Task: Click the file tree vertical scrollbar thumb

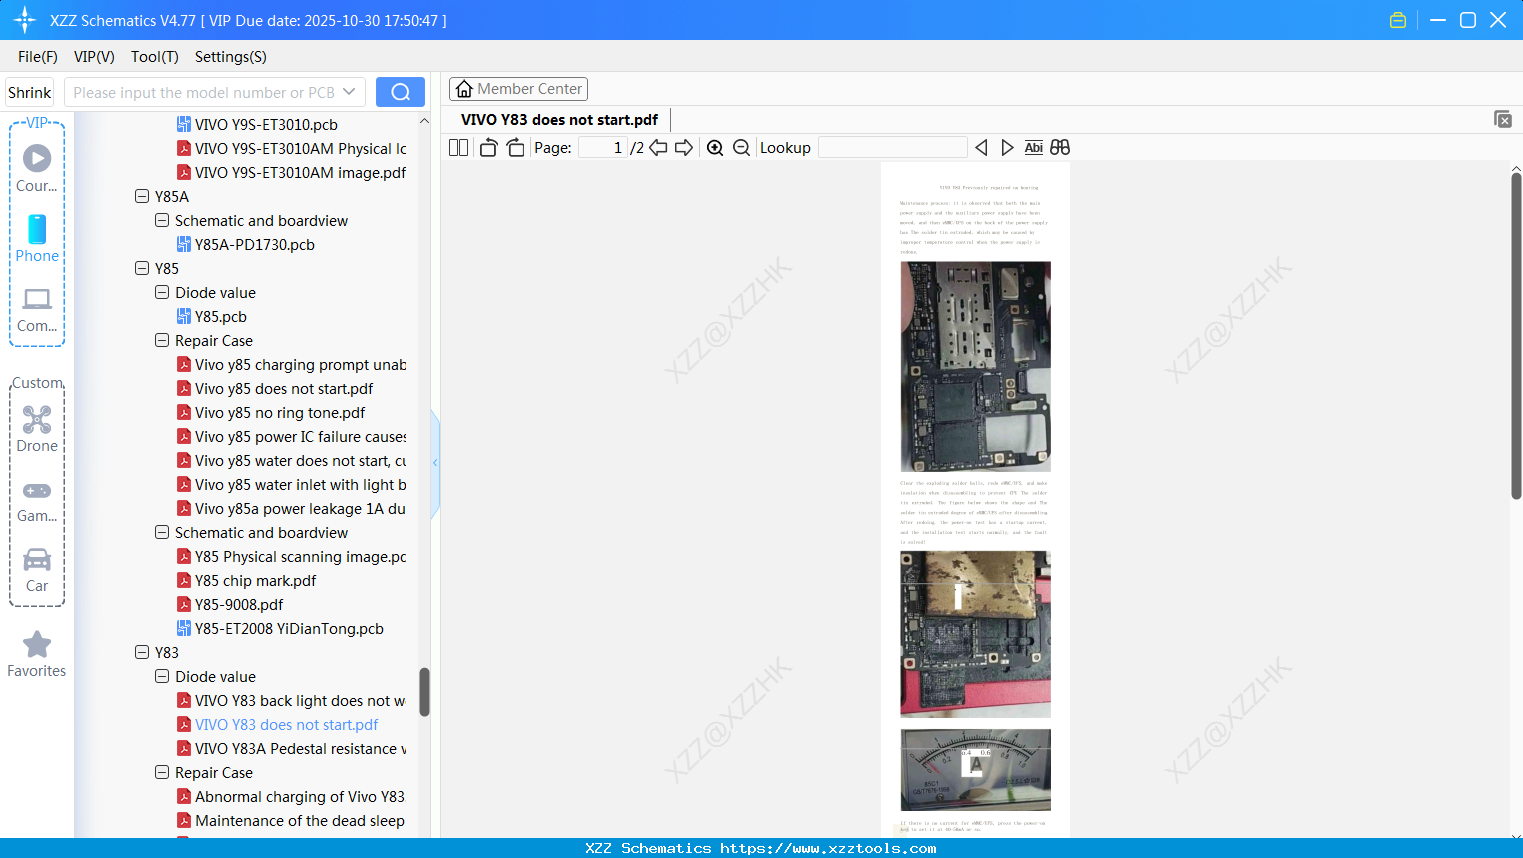Action: [x=424, y=692]
